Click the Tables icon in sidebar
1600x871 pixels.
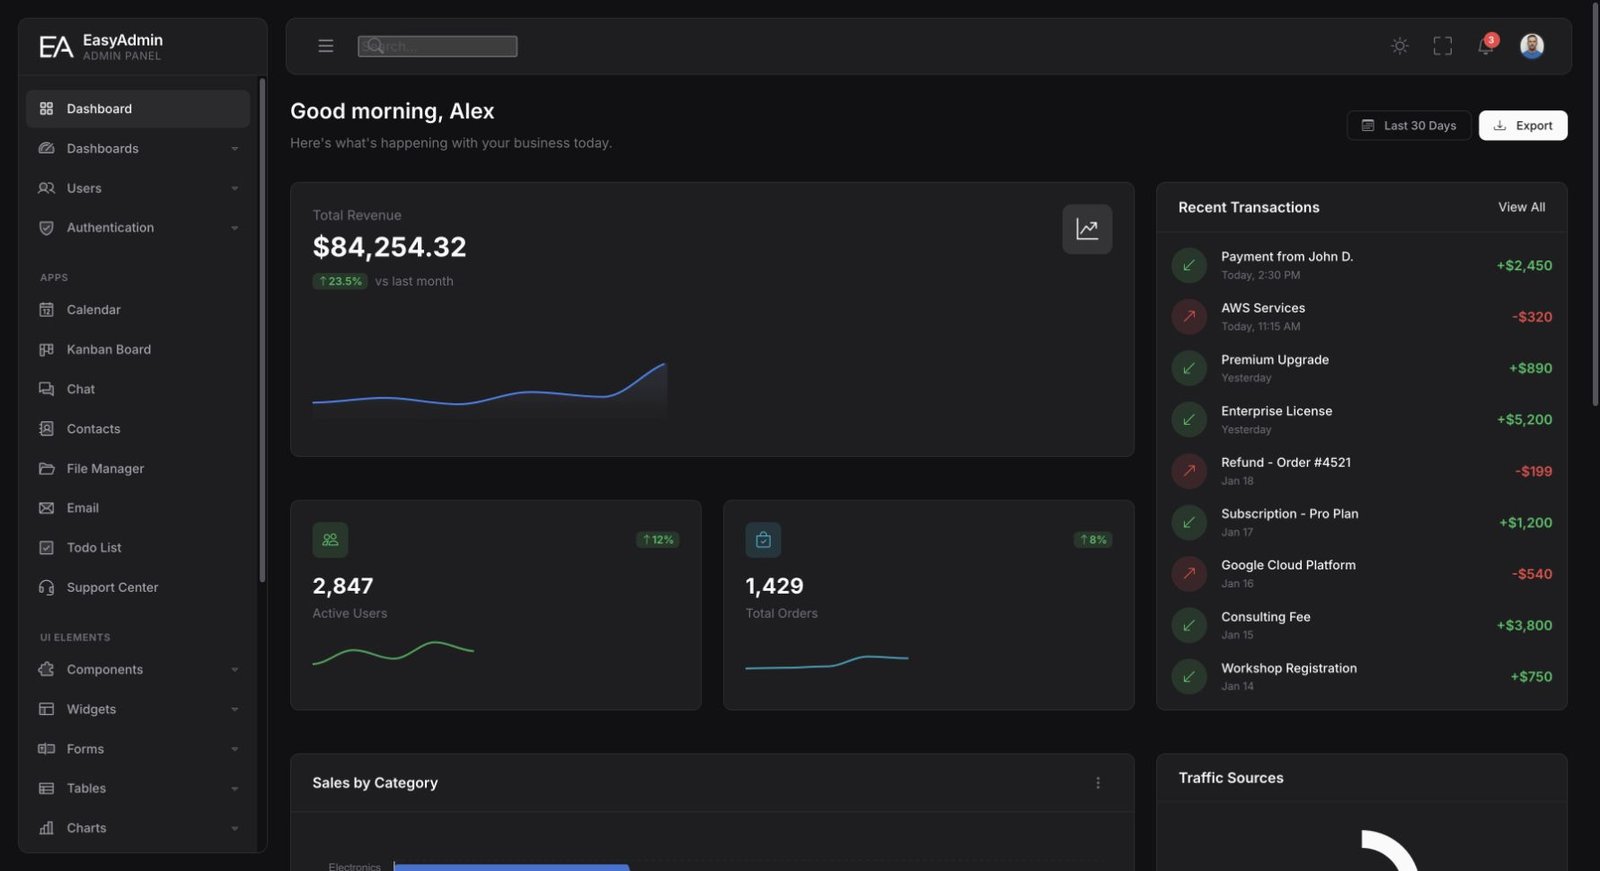pos(46,789)
